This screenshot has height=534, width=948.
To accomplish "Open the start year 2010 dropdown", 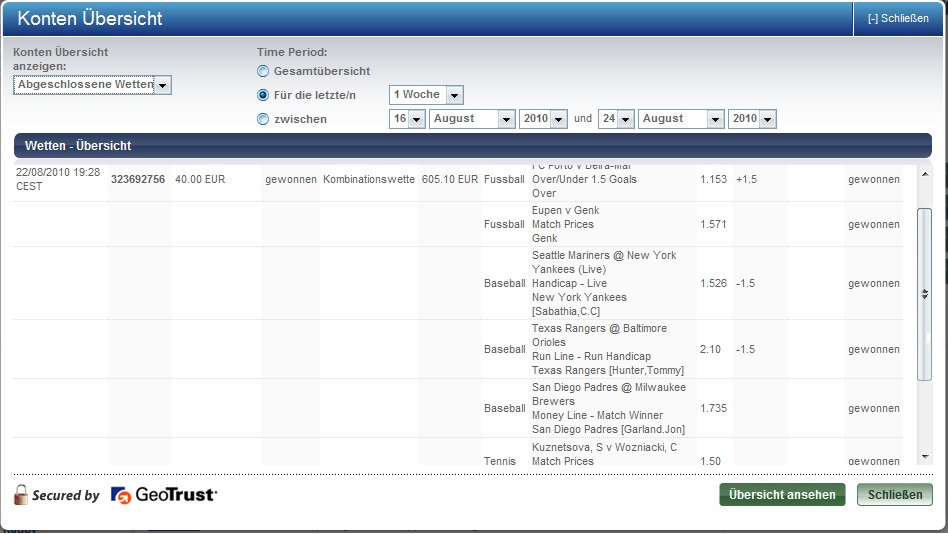I will tap(543, 119).
